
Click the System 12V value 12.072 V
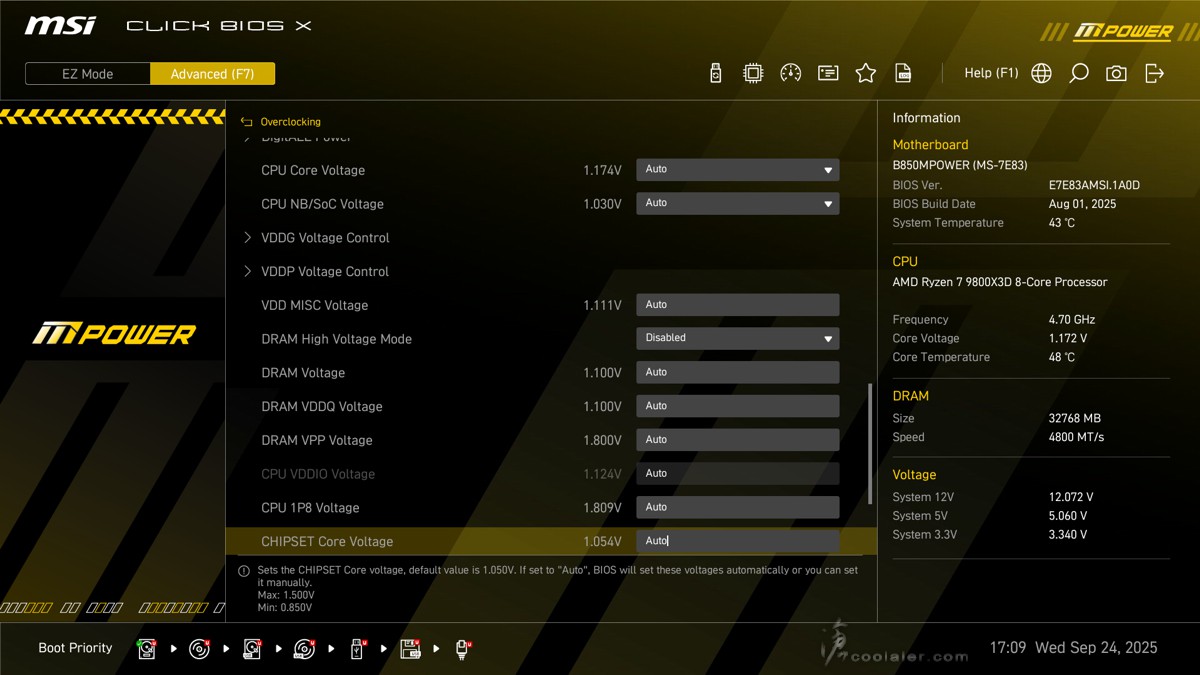pyautogui.click(x=1071, y=497)
